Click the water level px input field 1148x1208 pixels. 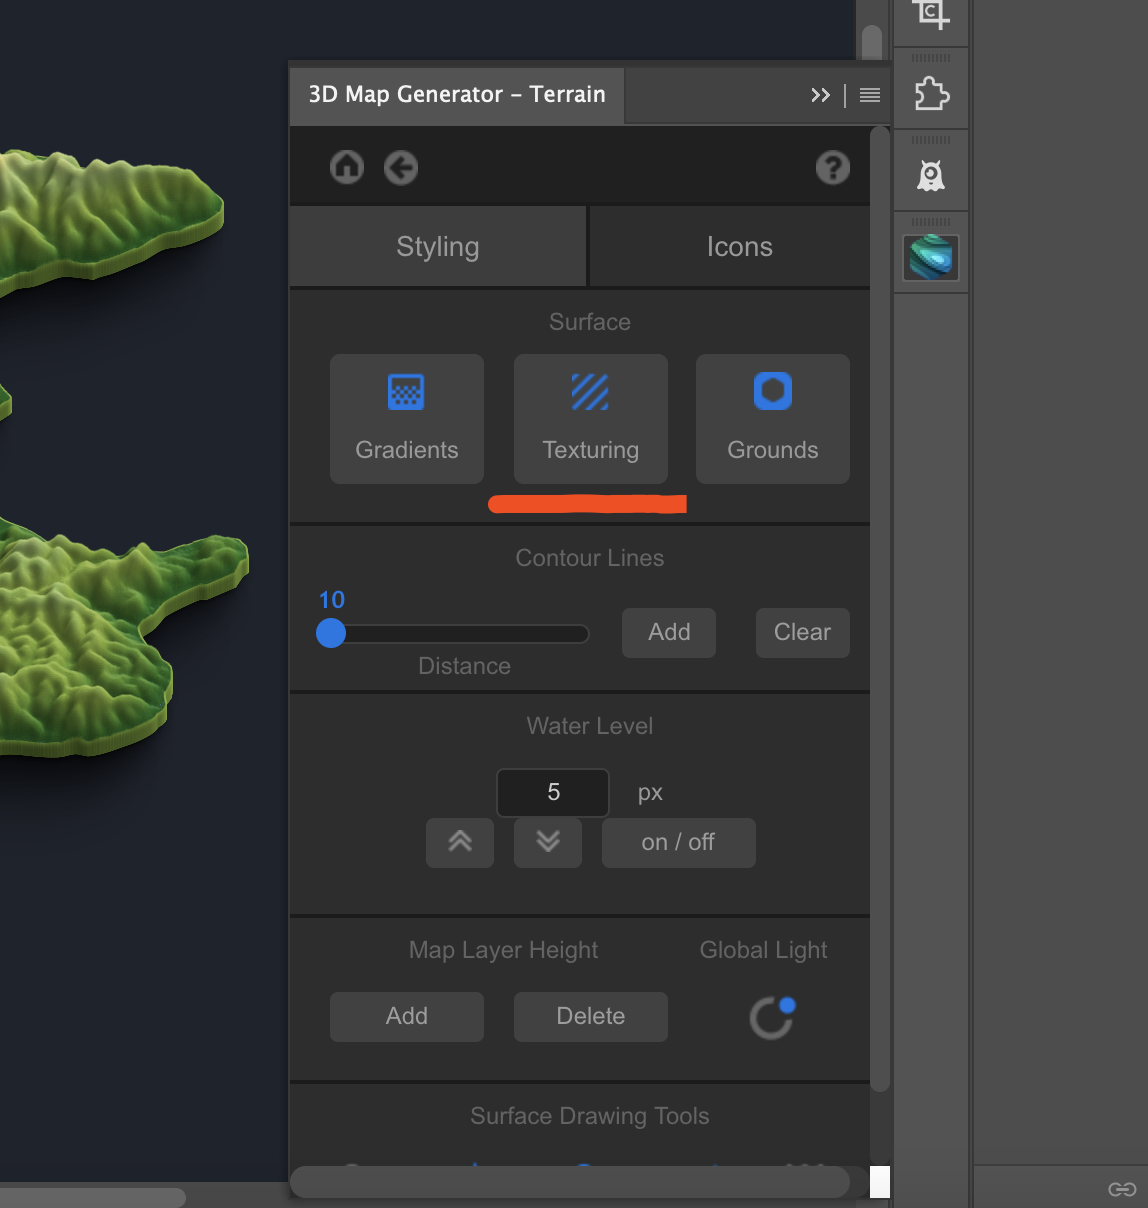coord(553,793)
